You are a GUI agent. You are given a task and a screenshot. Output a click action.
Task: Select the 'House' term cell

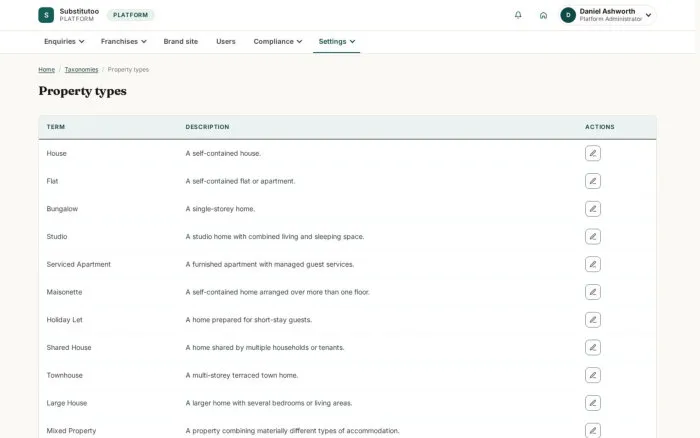56,153
